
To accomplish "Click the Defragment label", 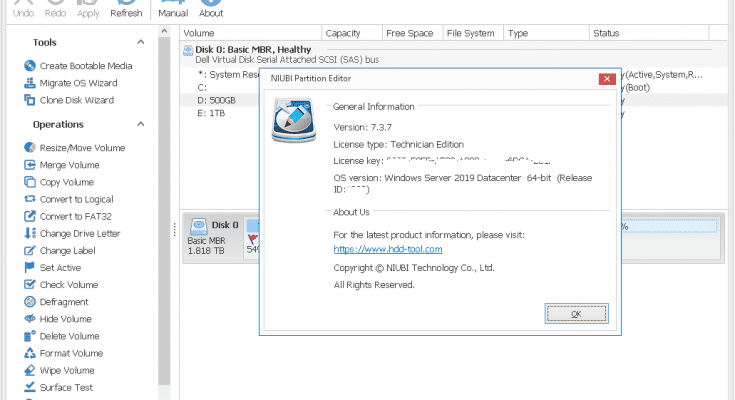I will coord(64,302).
